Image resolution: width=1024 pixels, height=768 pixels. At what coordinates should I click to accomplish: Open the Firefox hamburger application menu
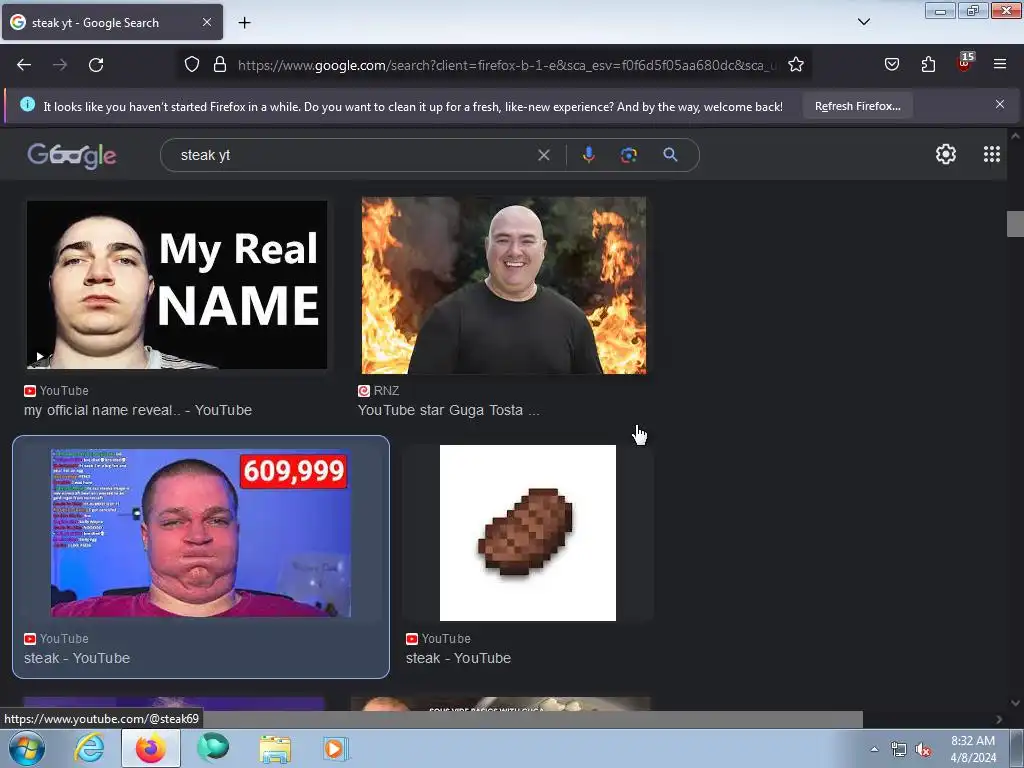point(1000,65)
